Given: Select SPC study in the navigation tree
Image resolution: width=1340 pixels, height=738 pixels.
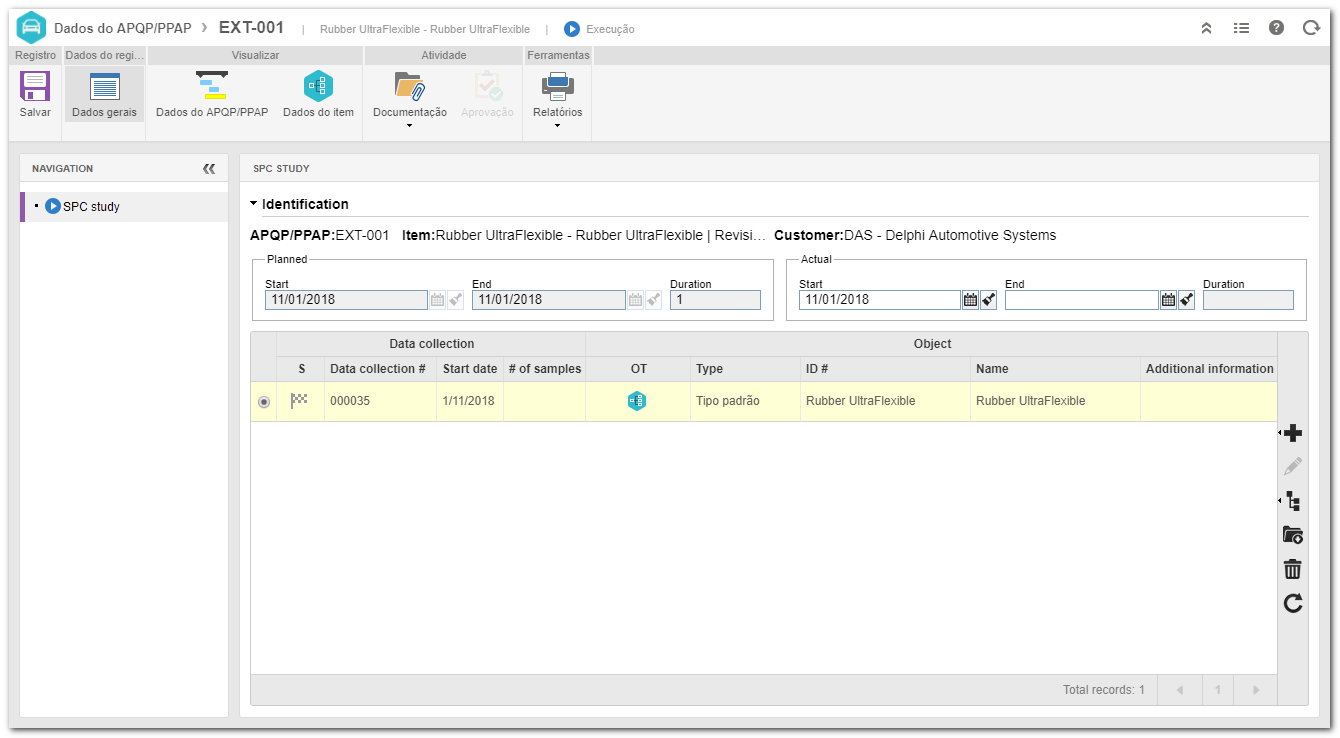Looking at the screenshot, I should [x=91, y=207].
